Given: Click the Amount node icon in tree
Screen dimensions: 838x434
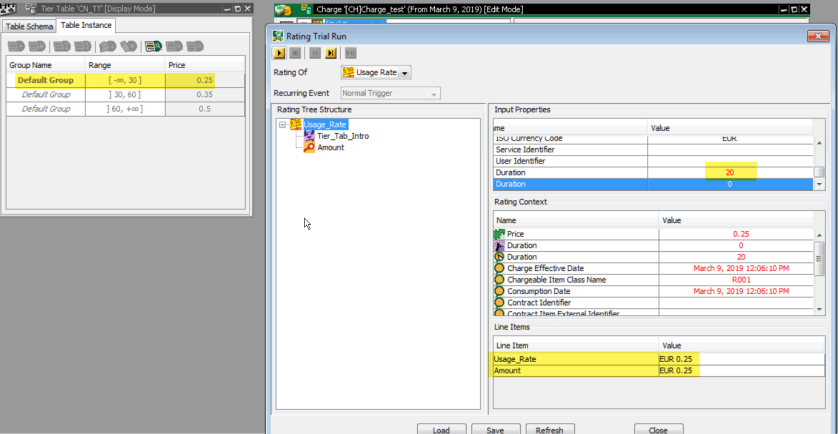Looking at the screenshot, I should (309, 147).
